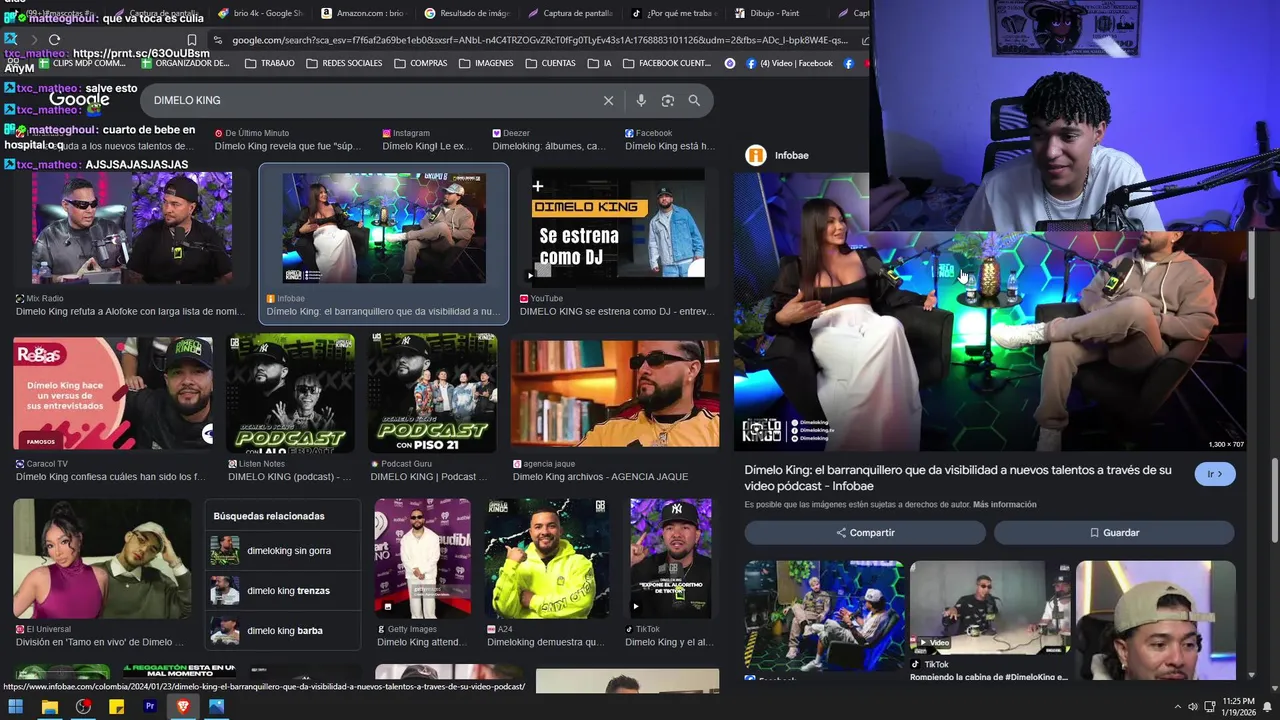
Task: Open Getty Images result thumbnail
Action: click(x=422, y=558)
